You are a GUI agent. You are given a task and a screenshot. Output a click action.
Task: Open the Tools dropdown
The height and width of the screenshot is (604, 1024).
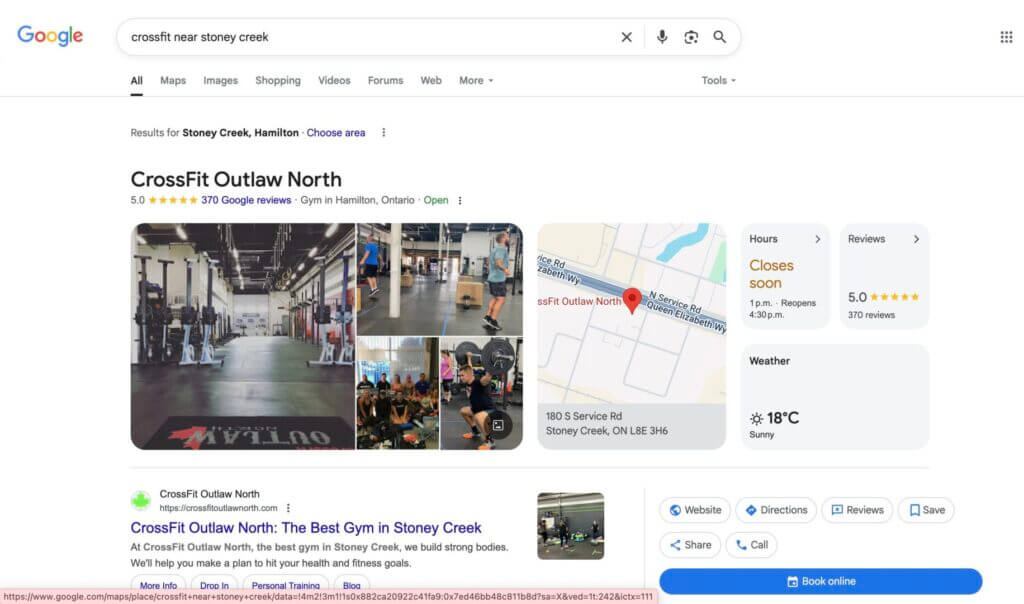[718, 80]
